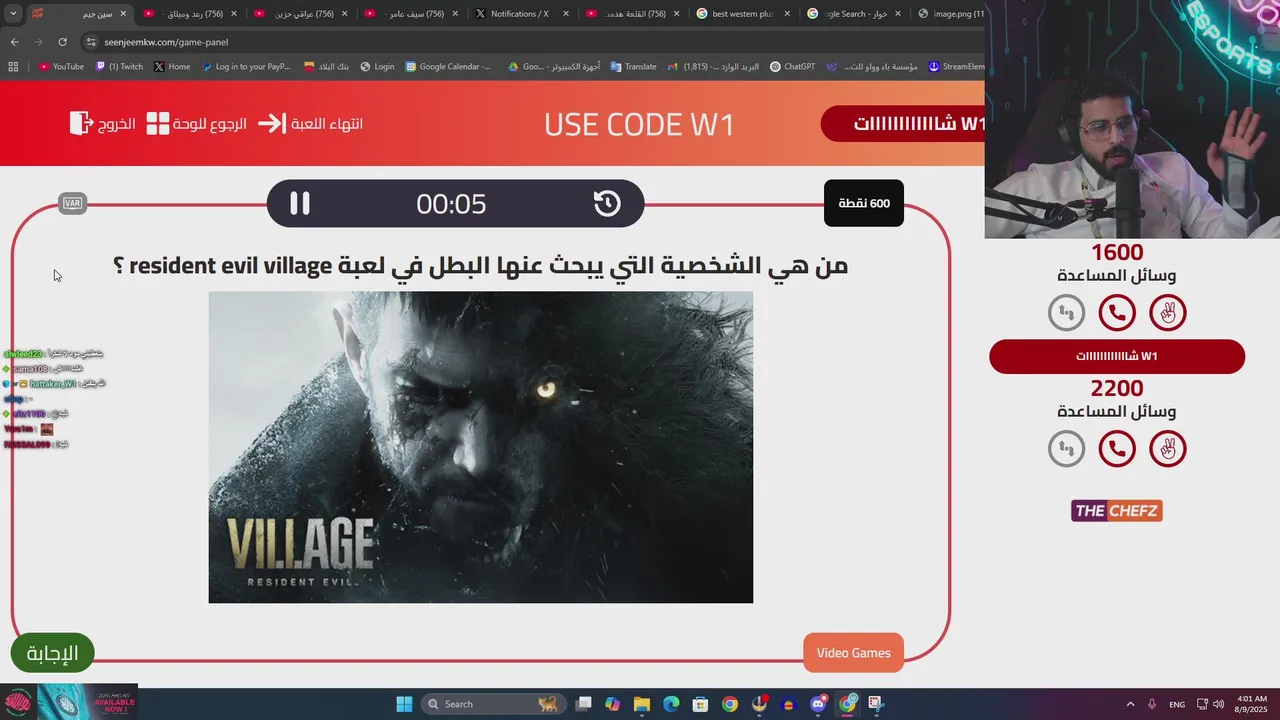This screenshot has height=720, width=1280.
Task: Reset the timer with the rewind-clock icon
Action: (607, 203)
